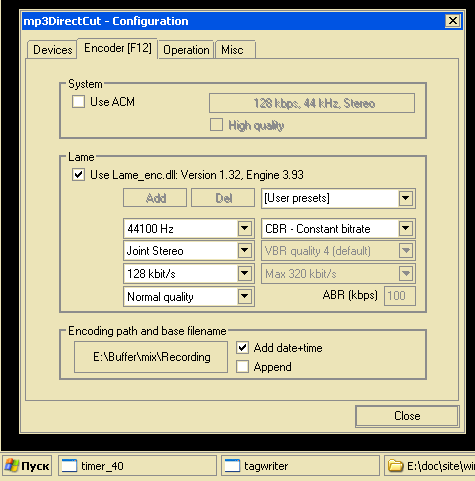
Task: Click the E:\Buffer\mix\Recording path button
Action: click(x=151, y=357)
